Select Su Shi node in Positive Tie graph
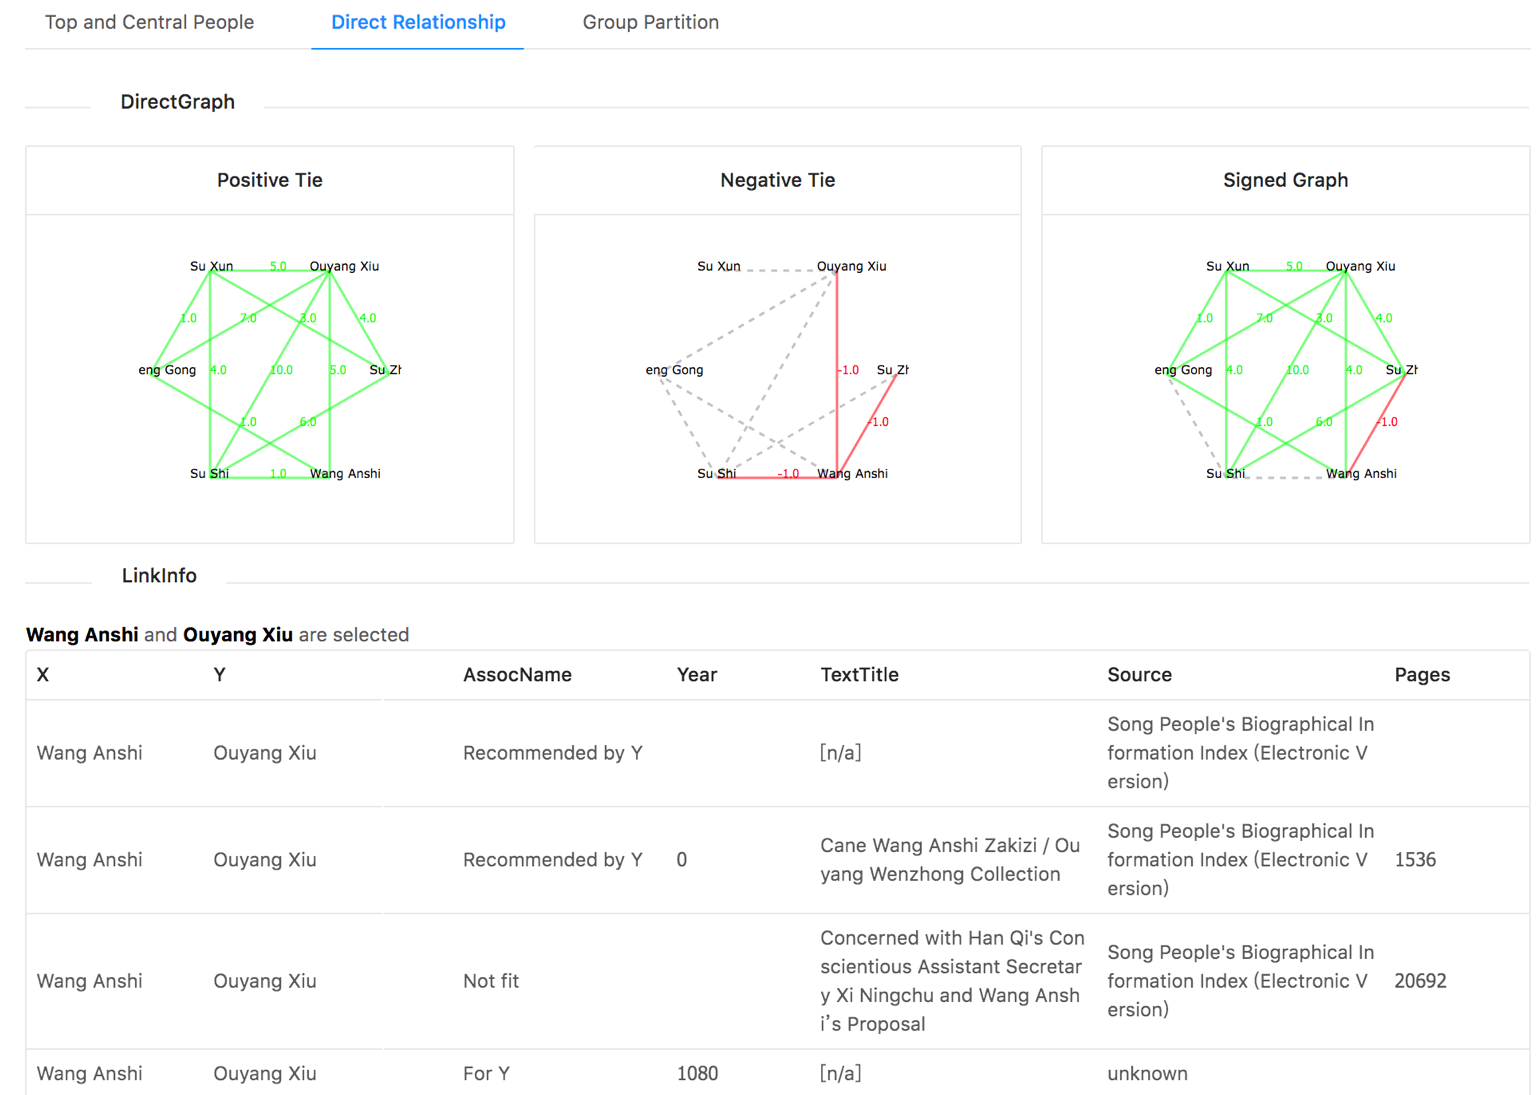This screenshot has width=1537, height=1095. point(210,473)
